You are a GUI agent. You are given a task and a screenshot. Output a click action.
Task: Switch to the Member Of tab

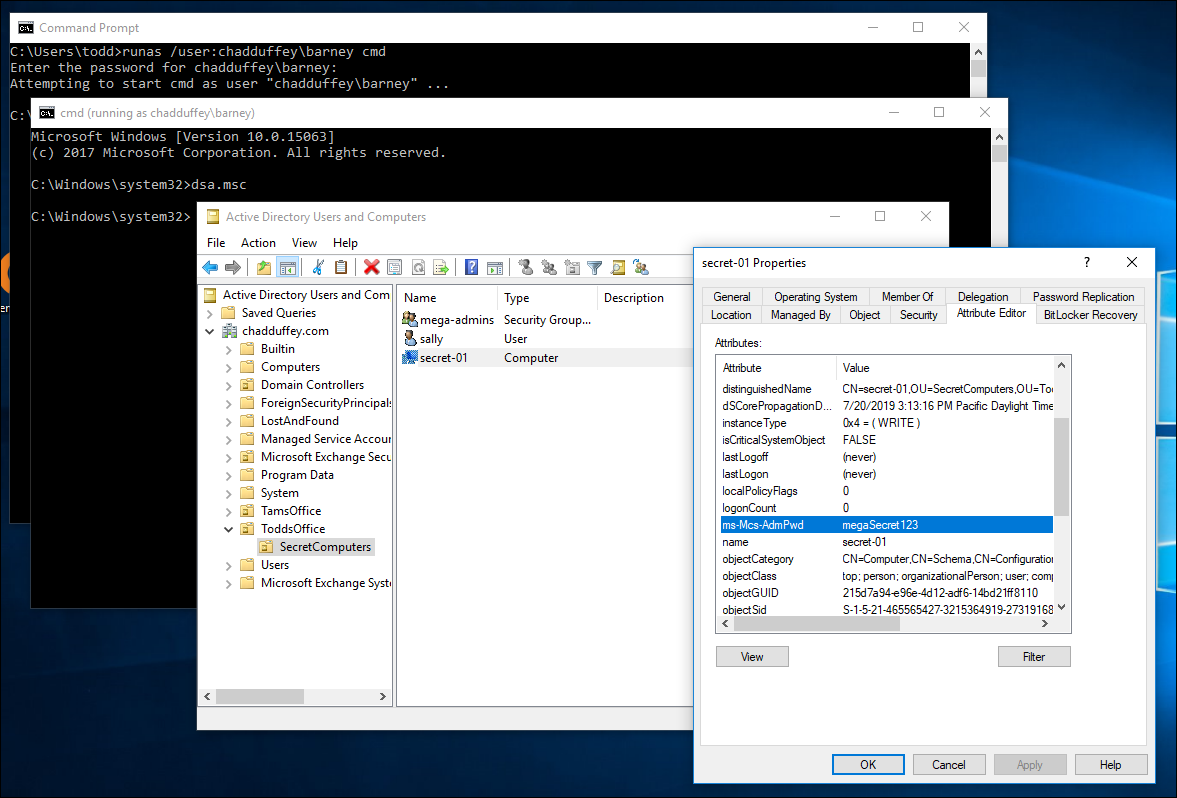[908, 297]
